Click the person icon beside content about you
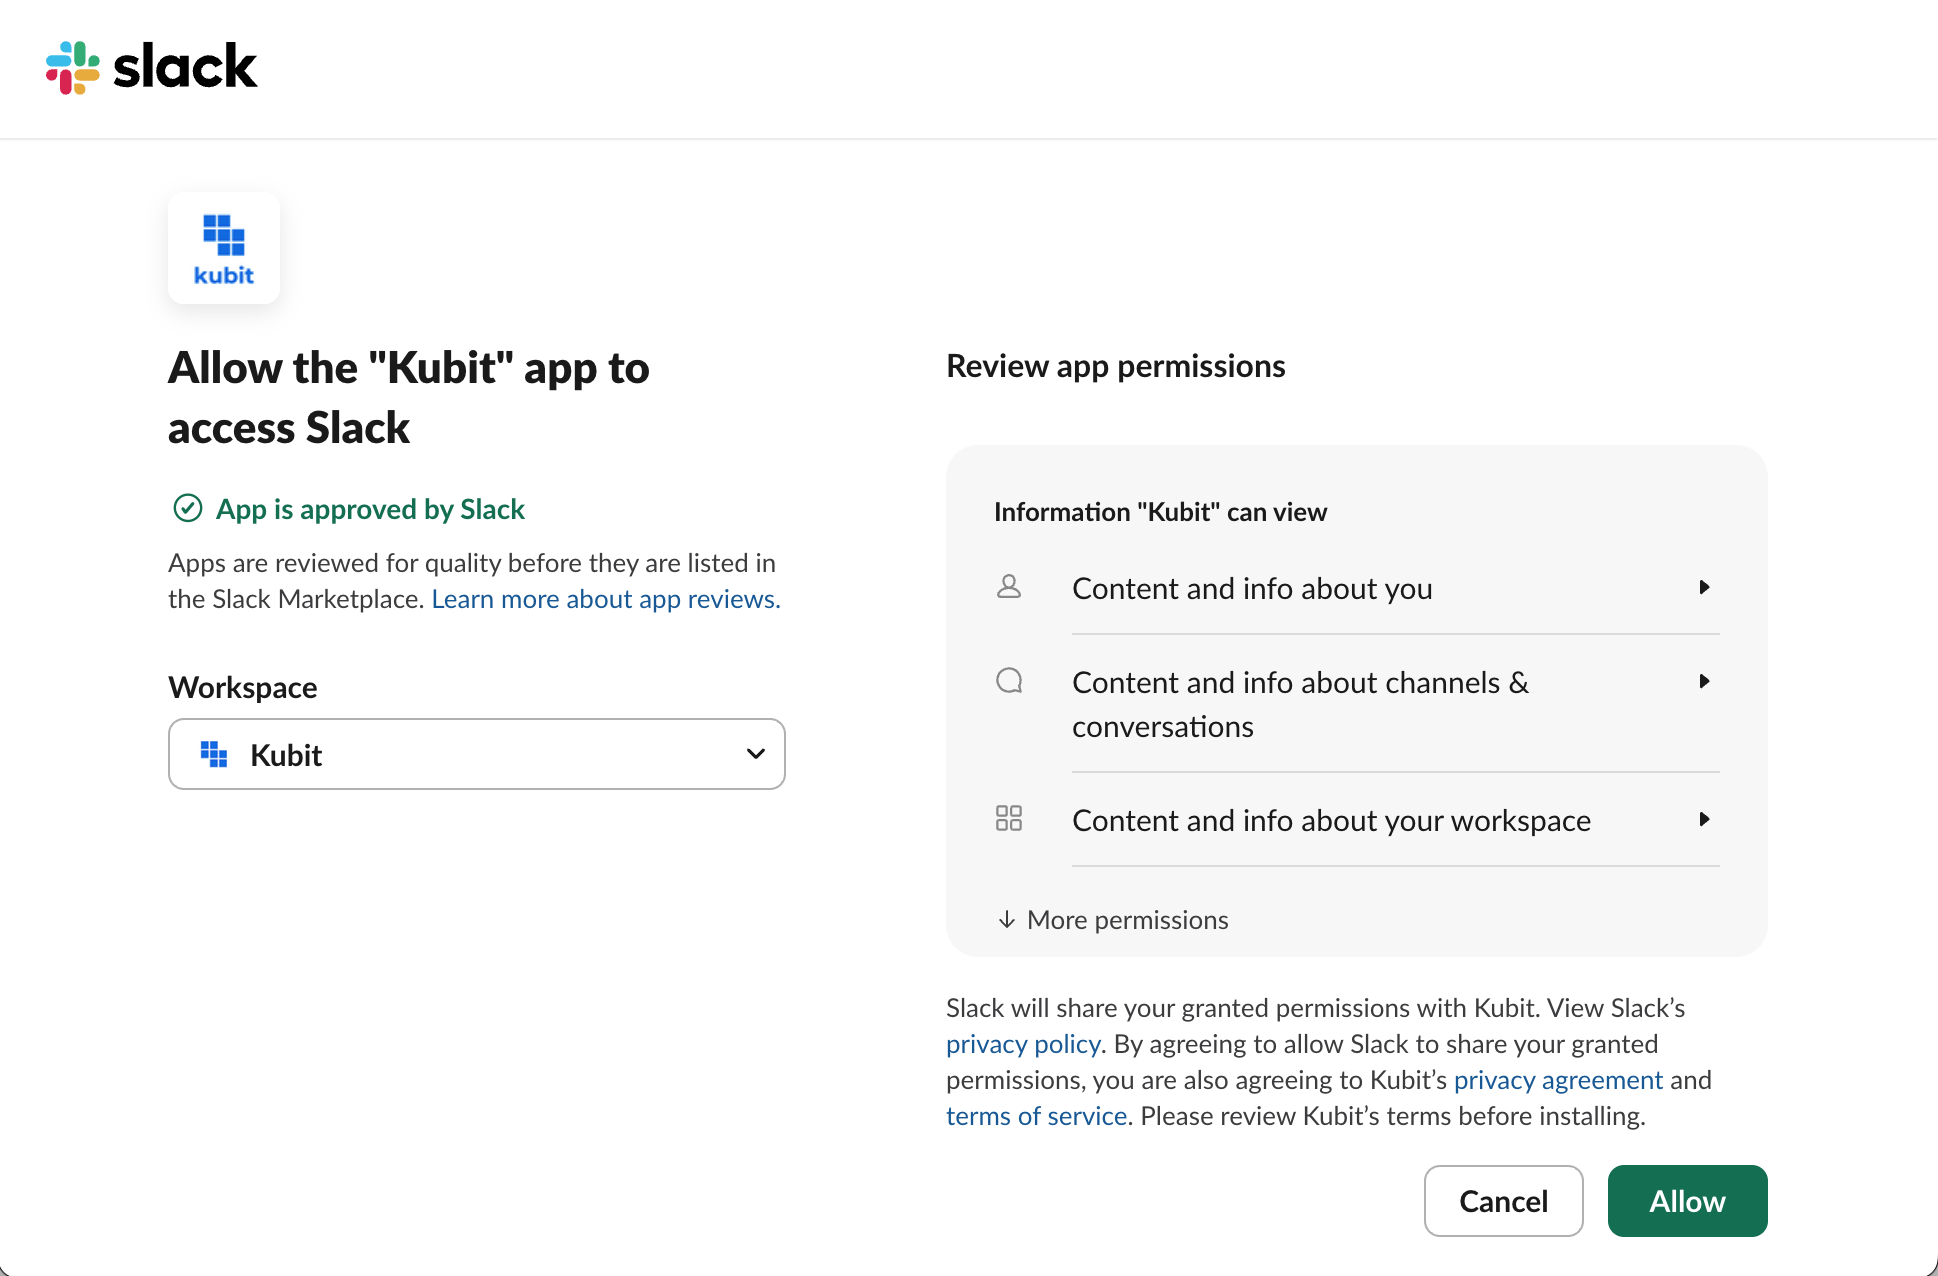The height and width of the screenshot is (1276, 1938). pos(1009,587)
